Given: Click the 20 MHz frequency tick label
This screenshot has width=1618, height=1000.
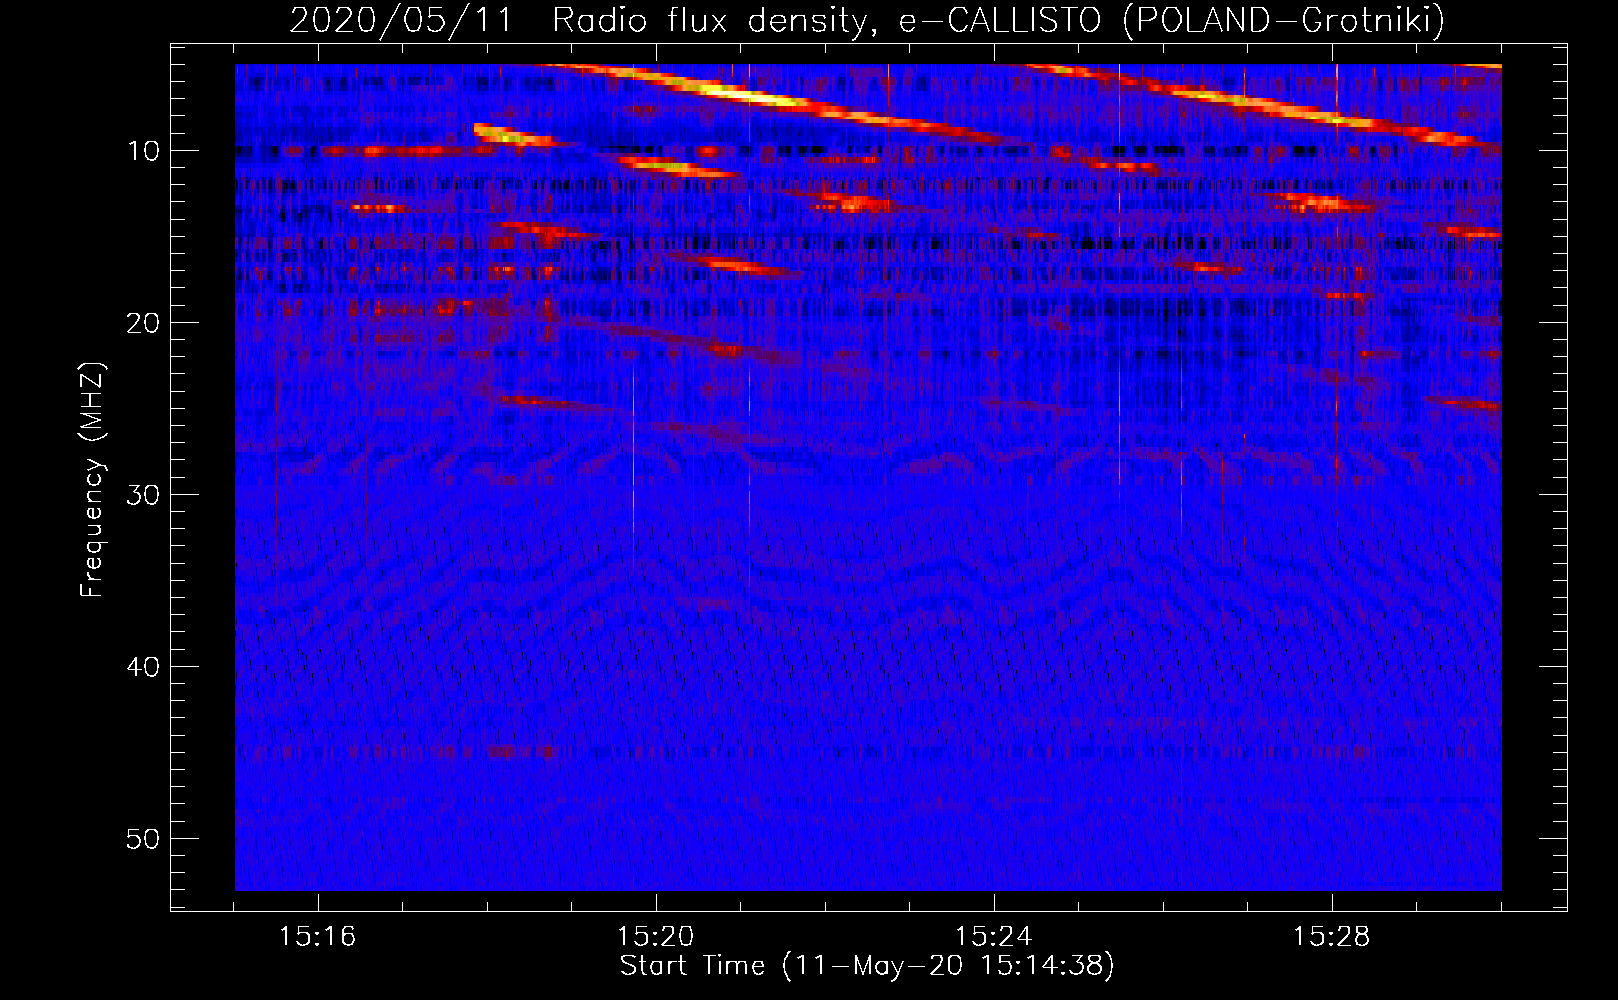Looking at the screenshot, I should (143, 323).
